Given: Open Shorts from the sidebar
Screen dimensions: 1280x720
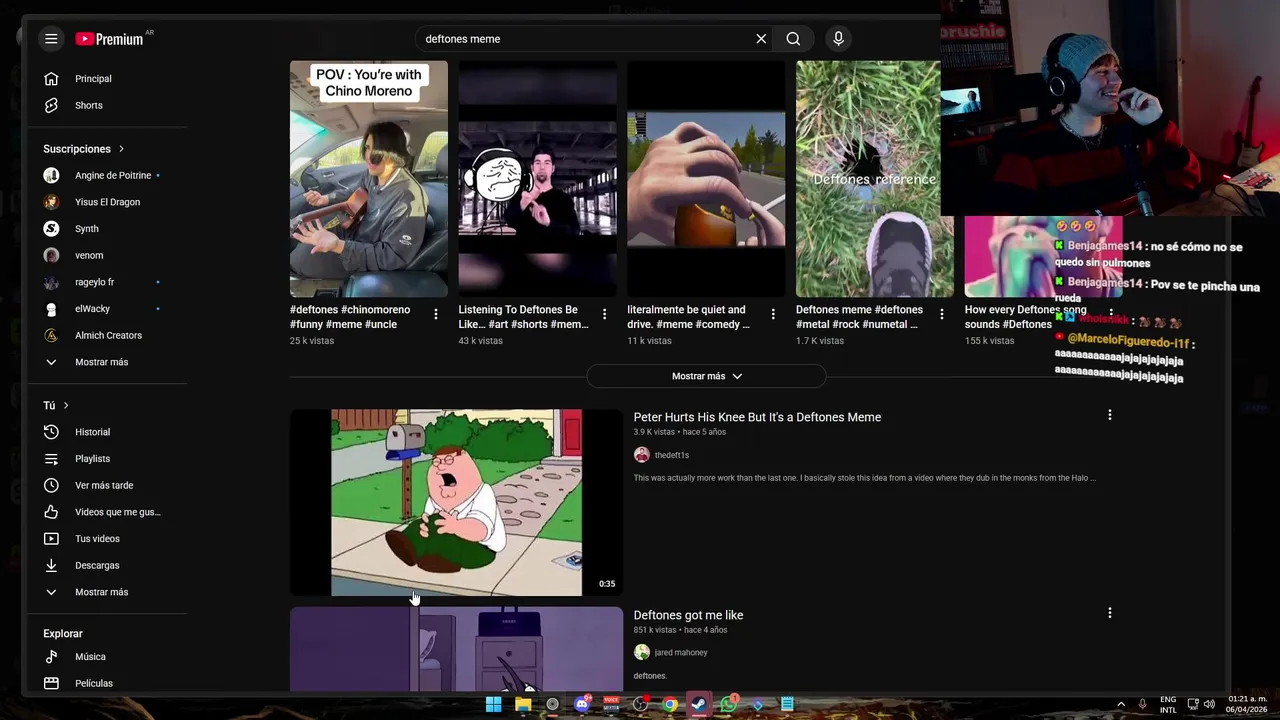Looking at the screenshot, I should (x=51, y=105).
